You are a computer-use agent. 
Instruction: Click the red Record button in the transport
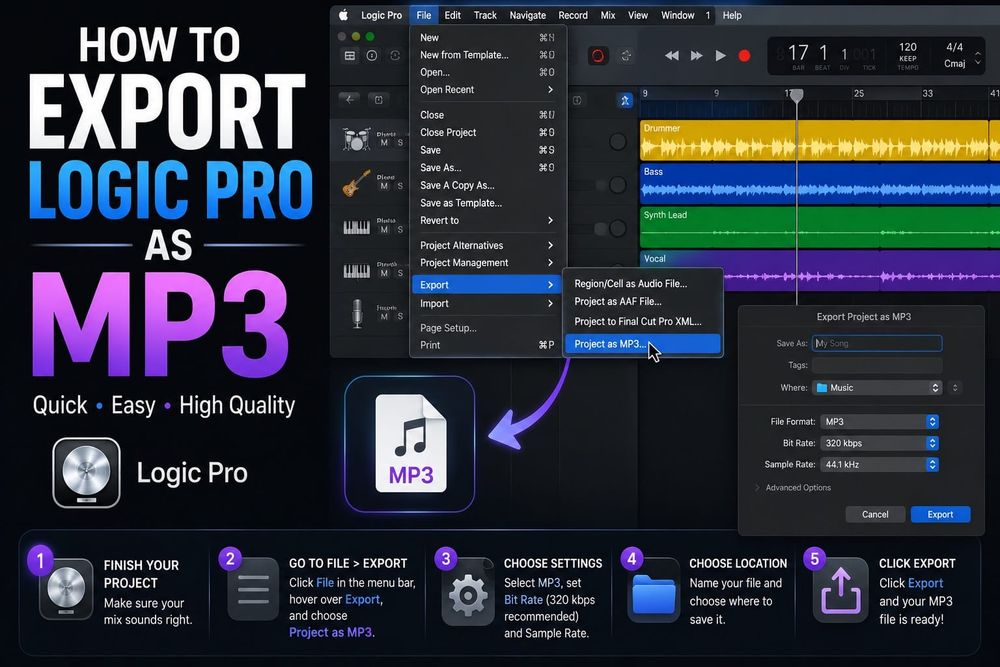coord(744,56)
